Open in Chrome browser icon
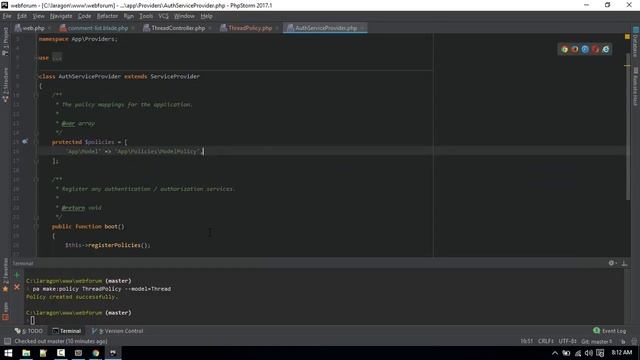 pyautogui.click(x=564, y=49)
